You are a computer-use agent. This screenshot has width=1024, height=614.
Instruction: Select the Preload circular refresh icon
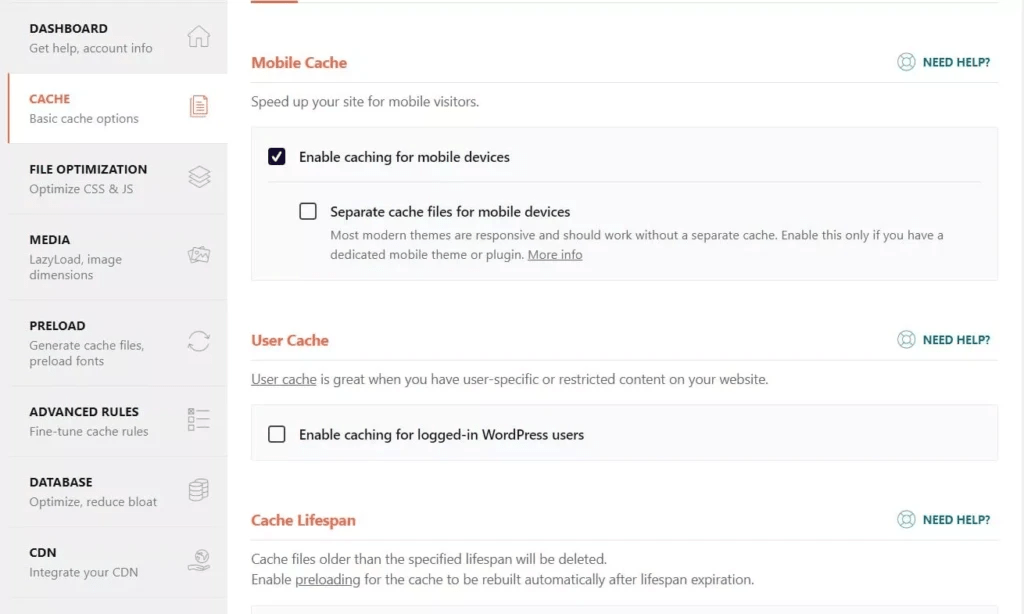tap(199, 341)
